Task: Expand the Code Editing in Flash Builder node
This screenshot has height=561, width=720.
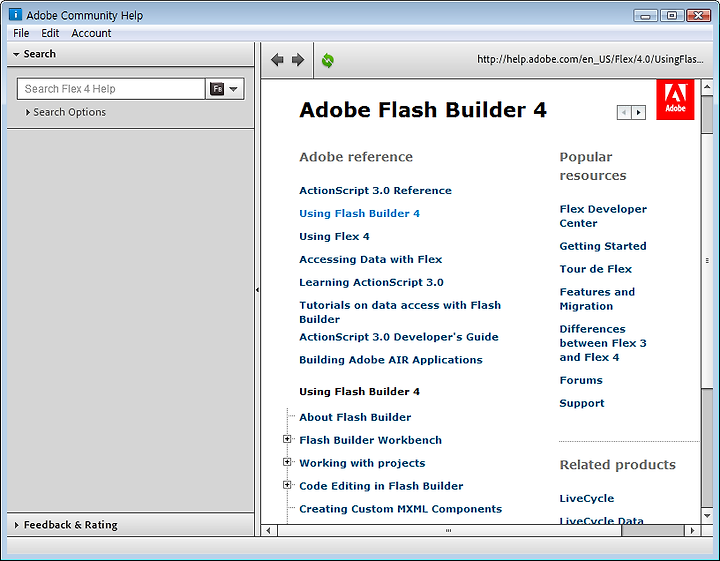Action: coord(287,485)
